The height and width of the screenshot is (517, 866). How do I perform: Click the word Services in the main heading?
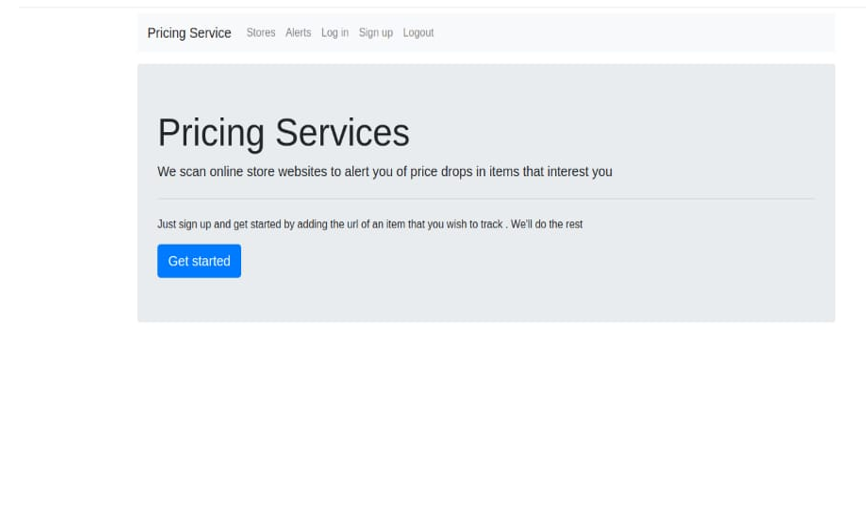[342, 133]
